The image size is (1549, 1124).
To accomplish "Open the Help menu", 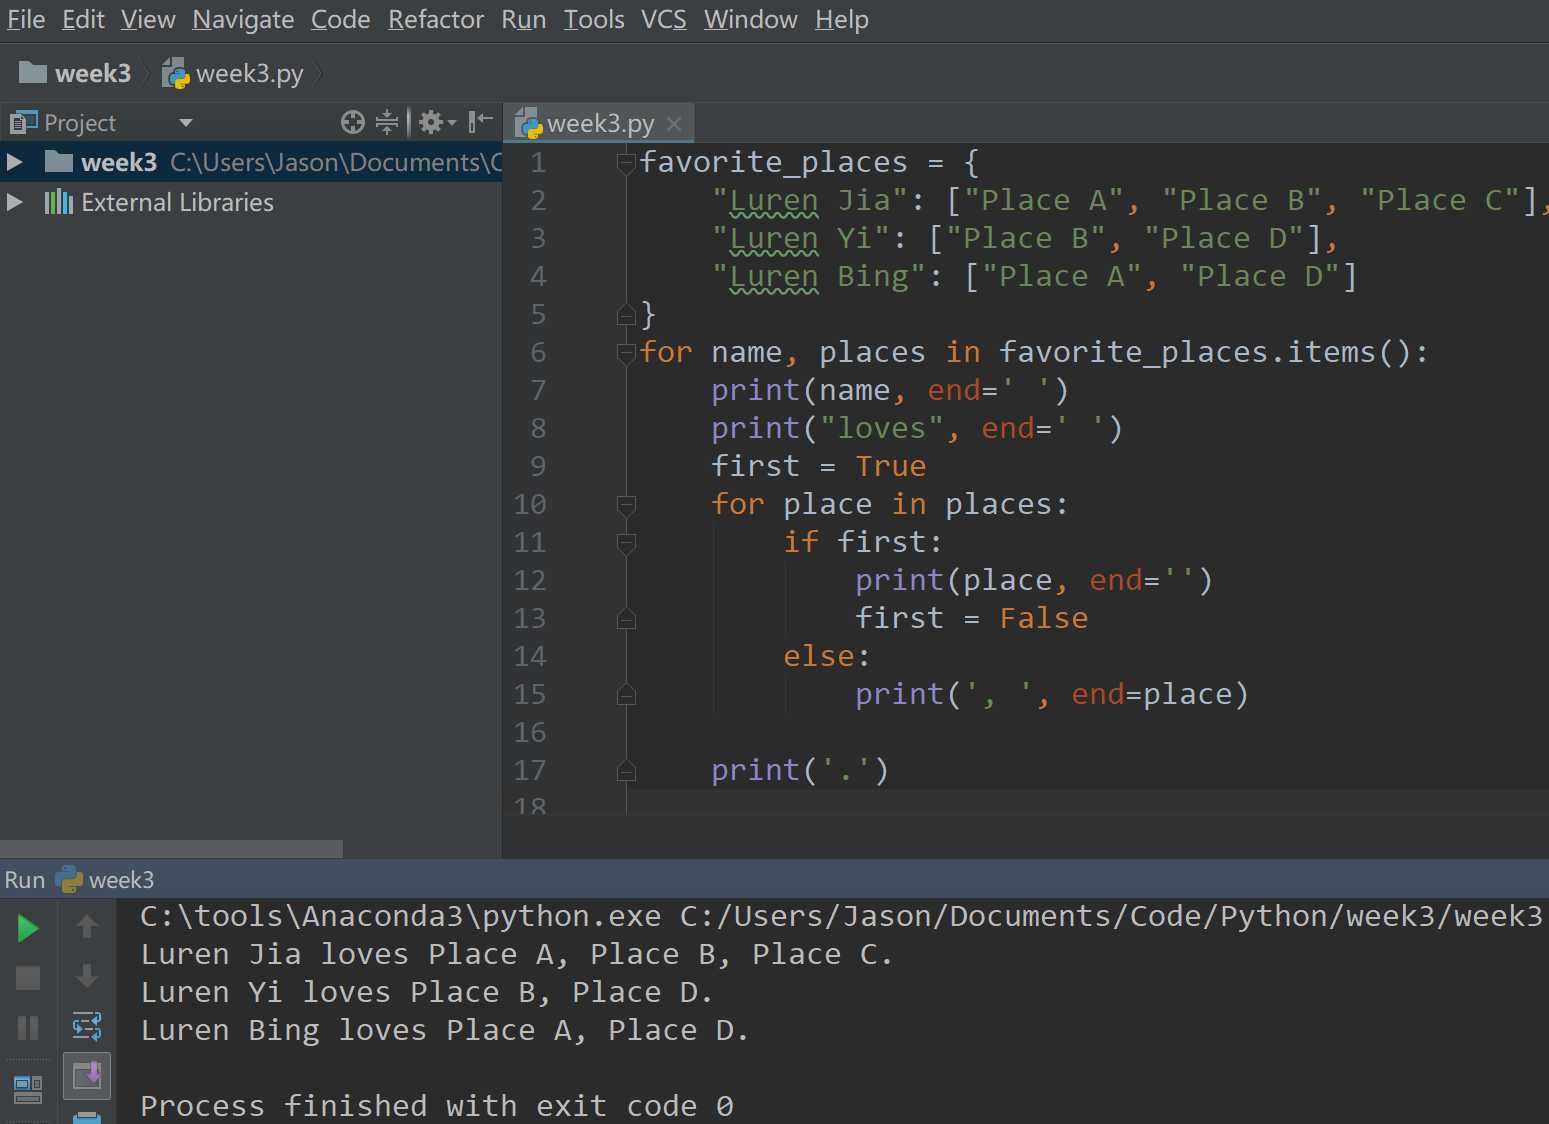I will tap(841, 19).
